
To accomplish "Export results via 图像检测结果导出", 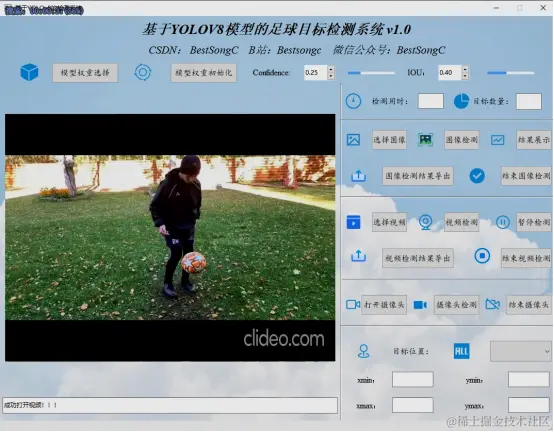I will pyautogui.click(x=418, y=176).
